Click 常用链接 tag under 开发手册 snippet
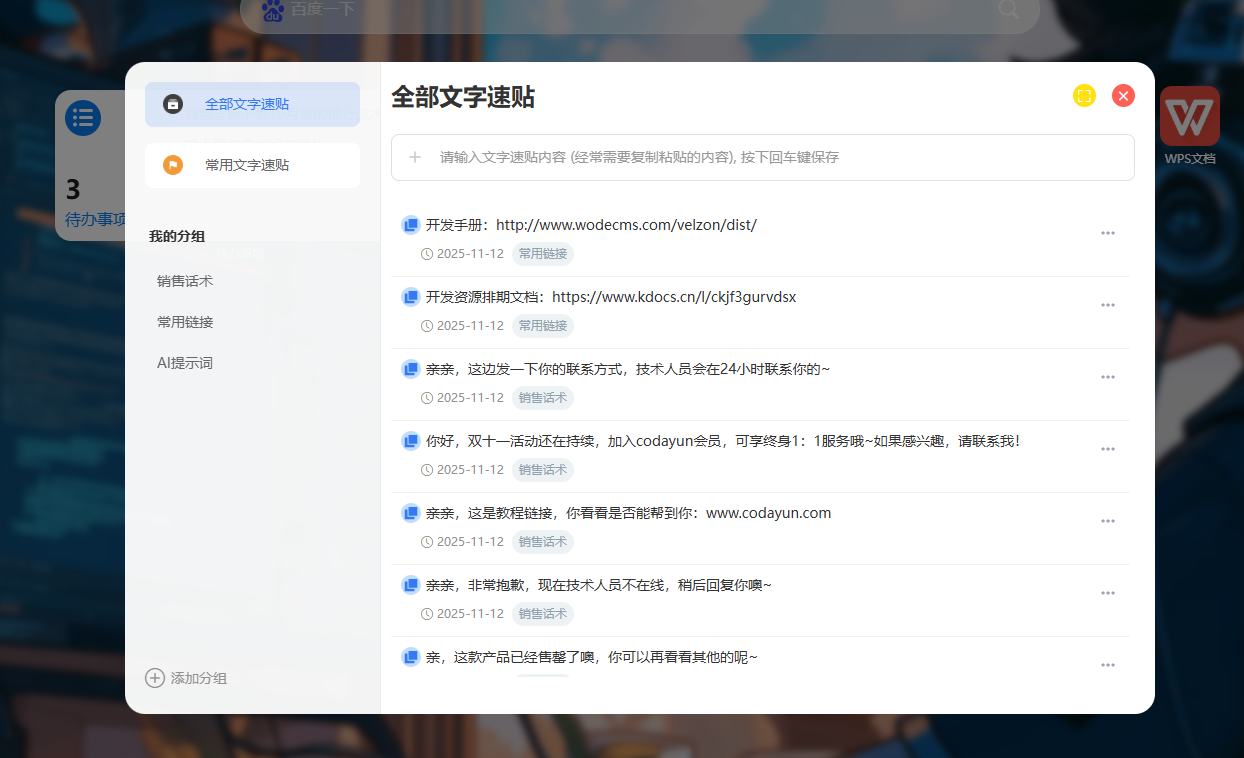 (x=542, y=254)
